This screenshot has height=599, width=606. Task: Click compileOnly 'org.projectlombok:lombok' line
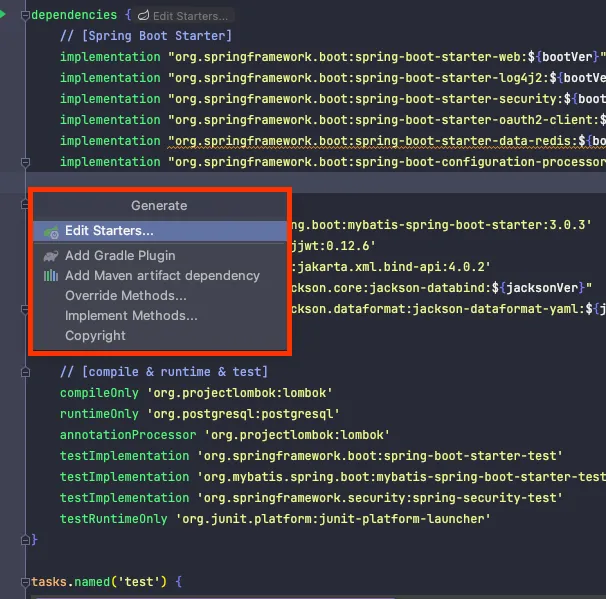[196, 393]
